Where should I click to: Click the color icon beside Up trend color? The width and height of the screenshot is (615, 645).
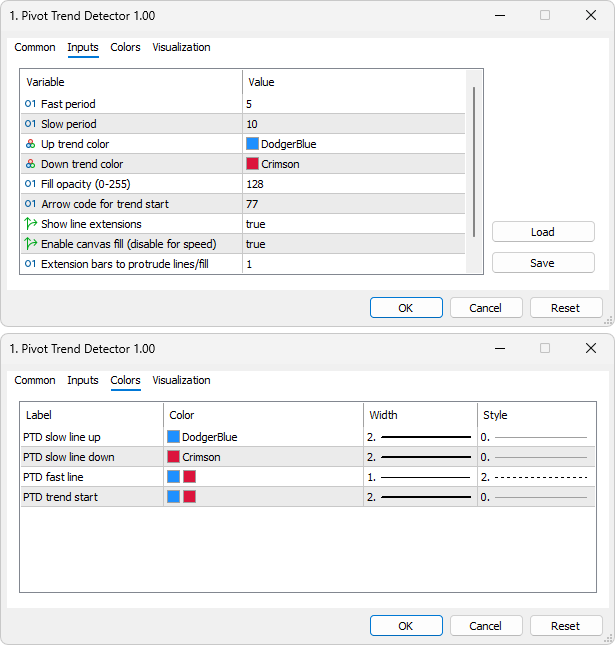30,144
